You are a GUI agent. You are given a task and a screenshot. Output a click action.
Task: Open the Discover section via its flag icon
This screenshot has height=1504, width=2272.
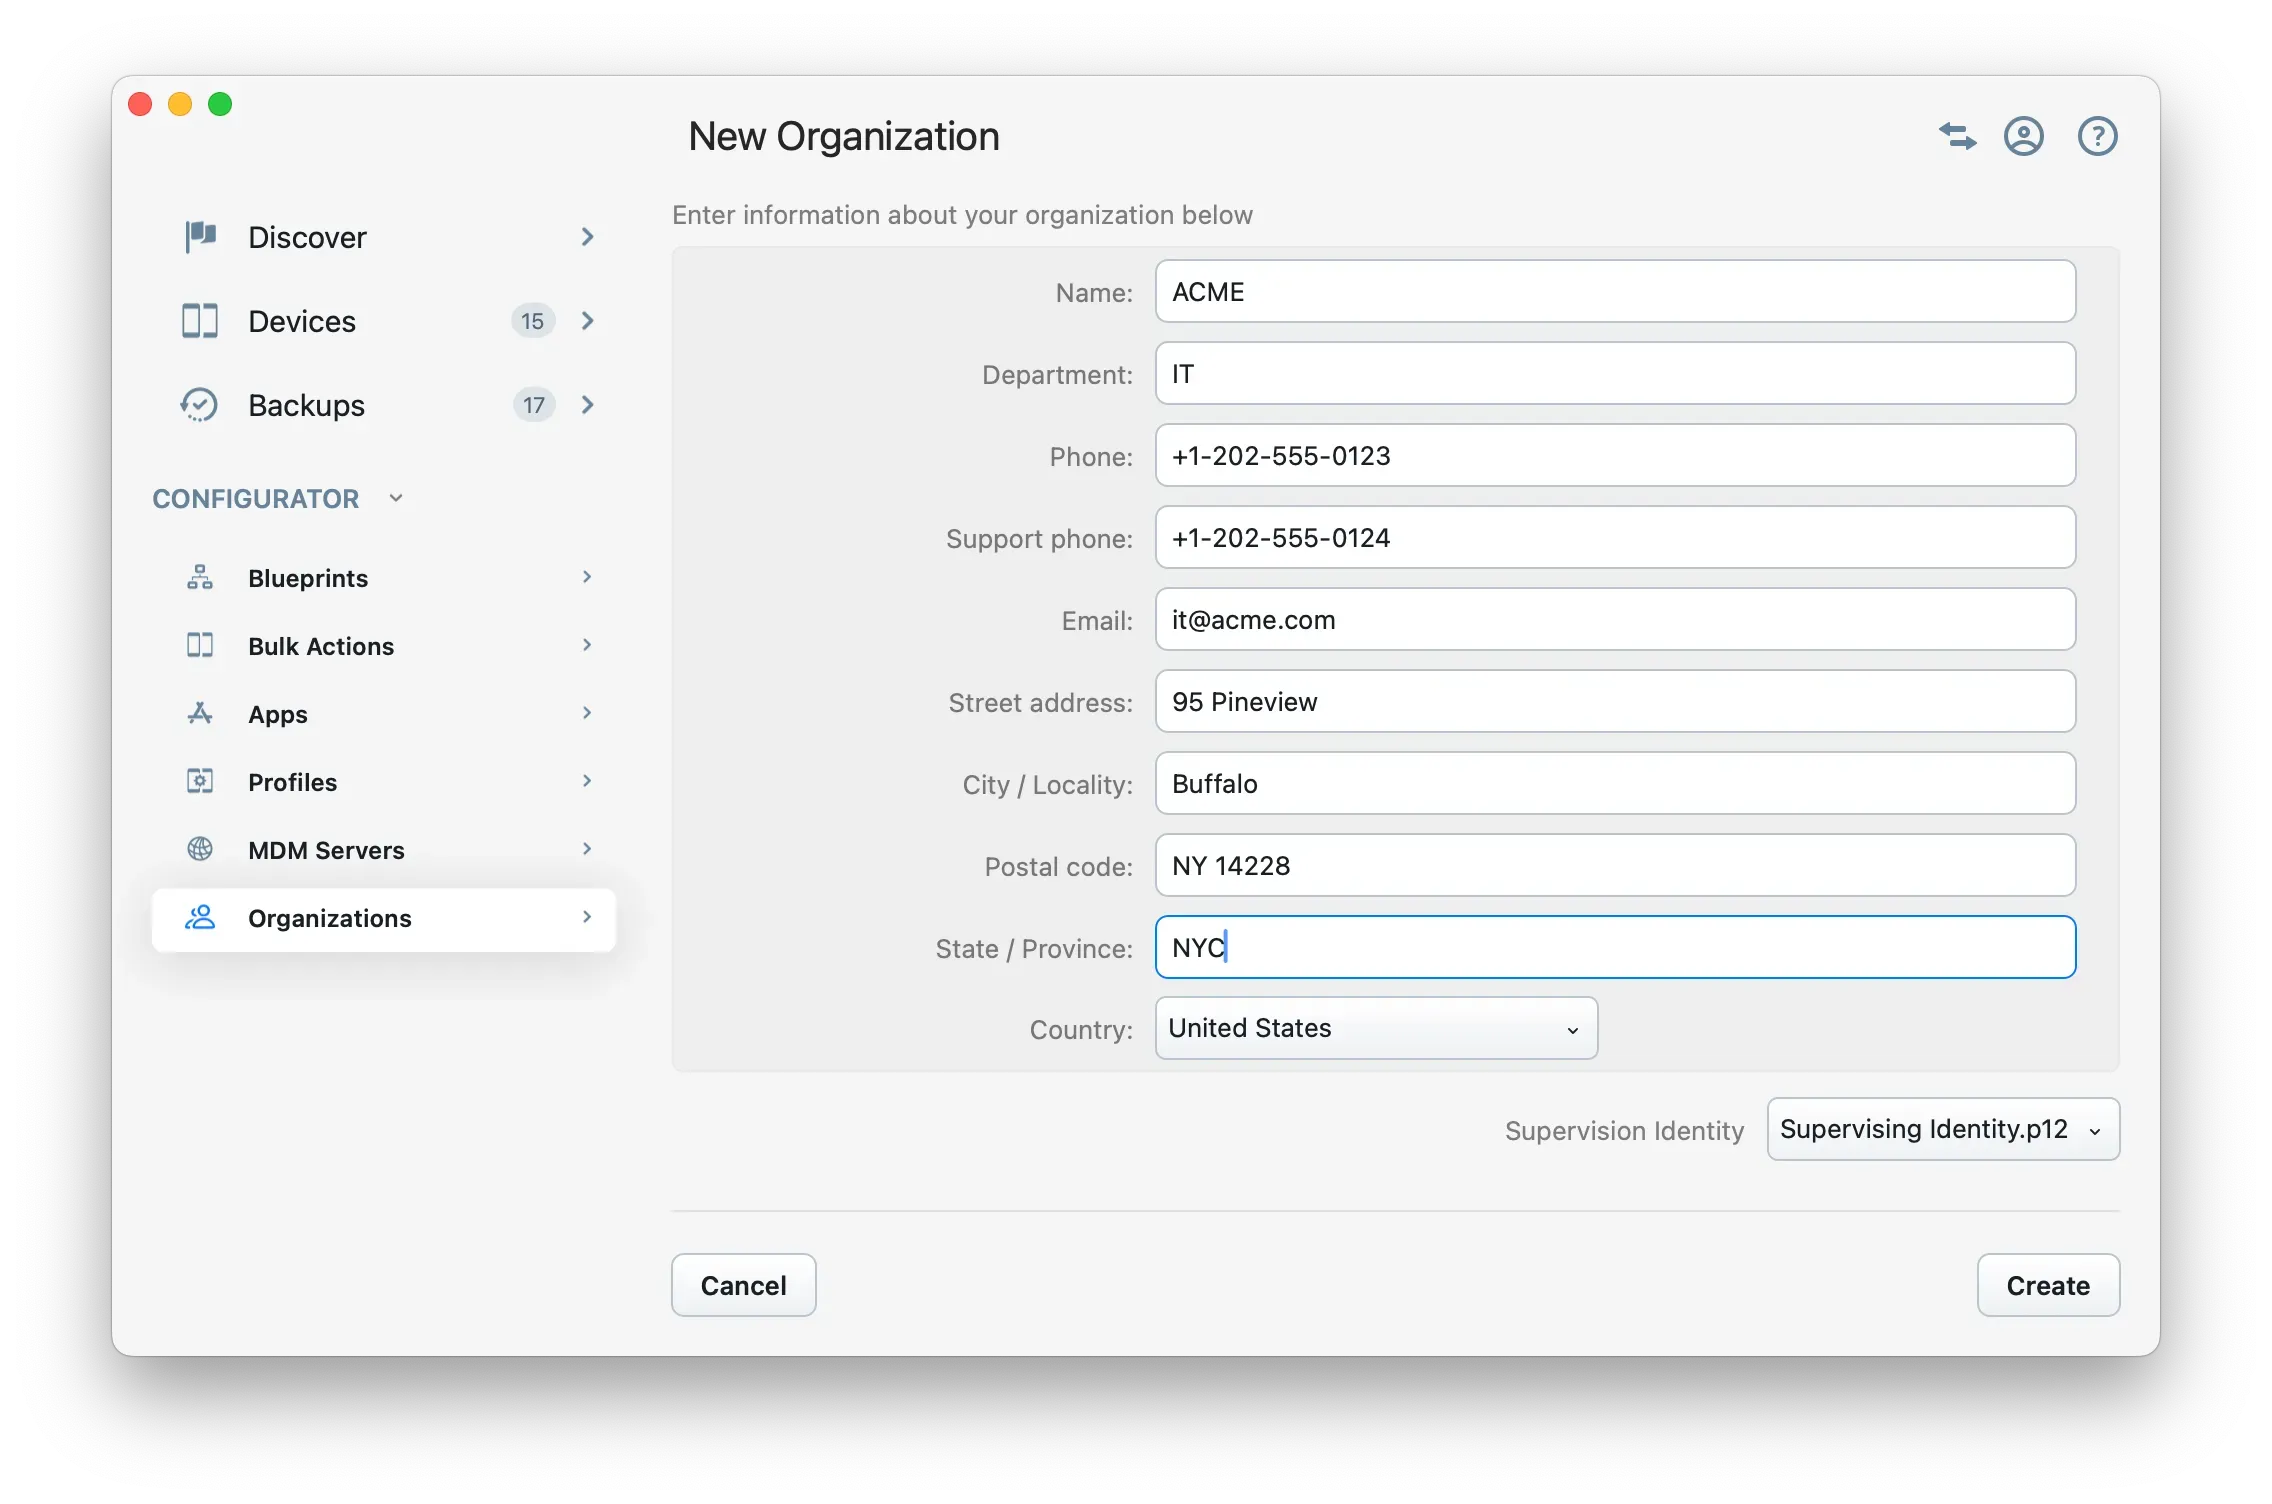pyautogui.click(x=200, y=237)
